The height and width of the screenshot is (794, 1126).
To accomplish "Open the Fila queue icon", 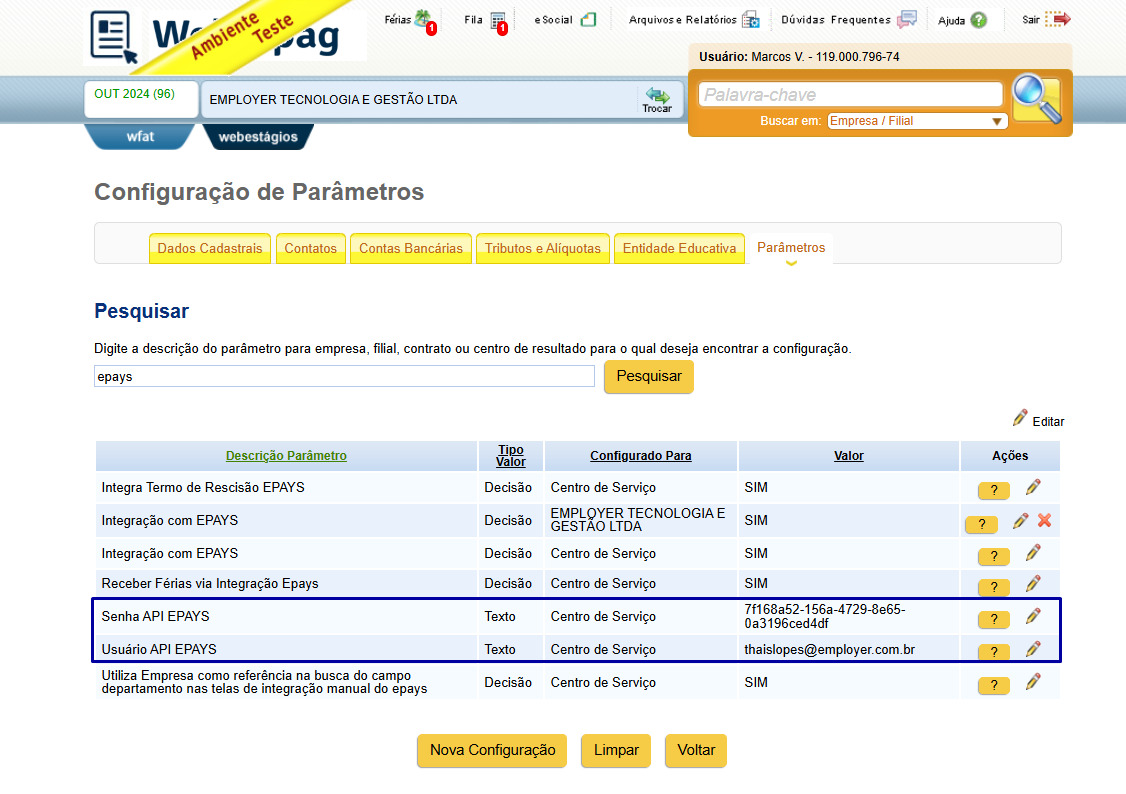I will pyautogui.click(x=498, y=22).
